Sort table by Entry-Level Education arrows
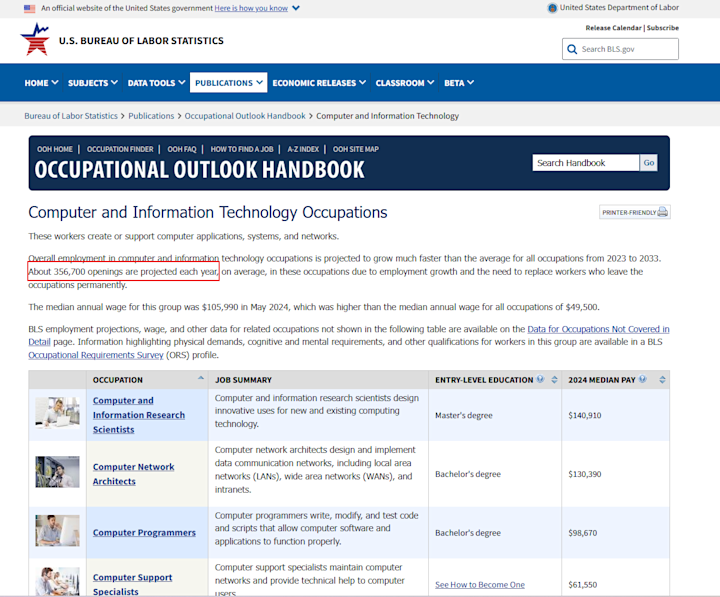The width and height of the screenshot is (720, 597). (x=554, y=380)
